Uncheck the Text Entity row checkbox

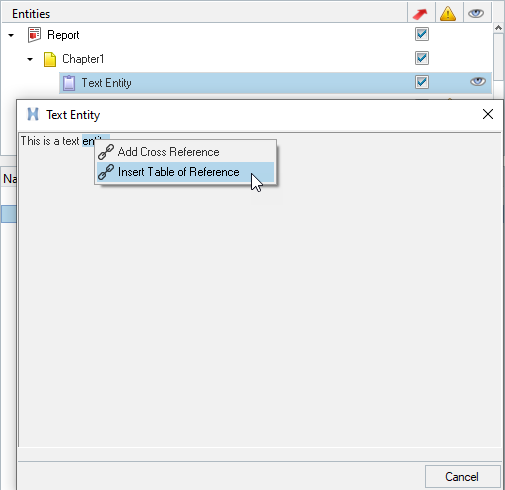[x=422, y=82]
